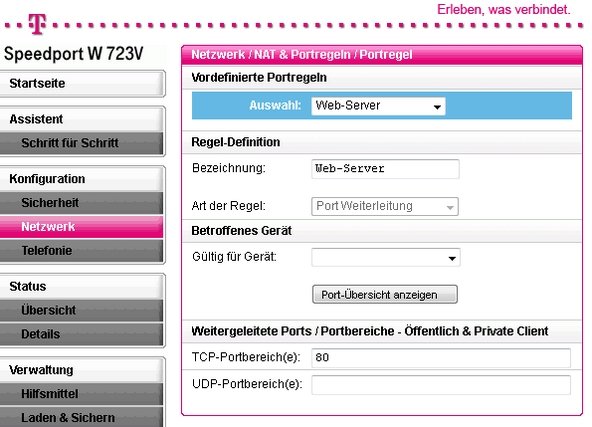Viewport: 592px width, 427px height.
Task: Select the Netzwerk menu entry
Action: (82, 227)
